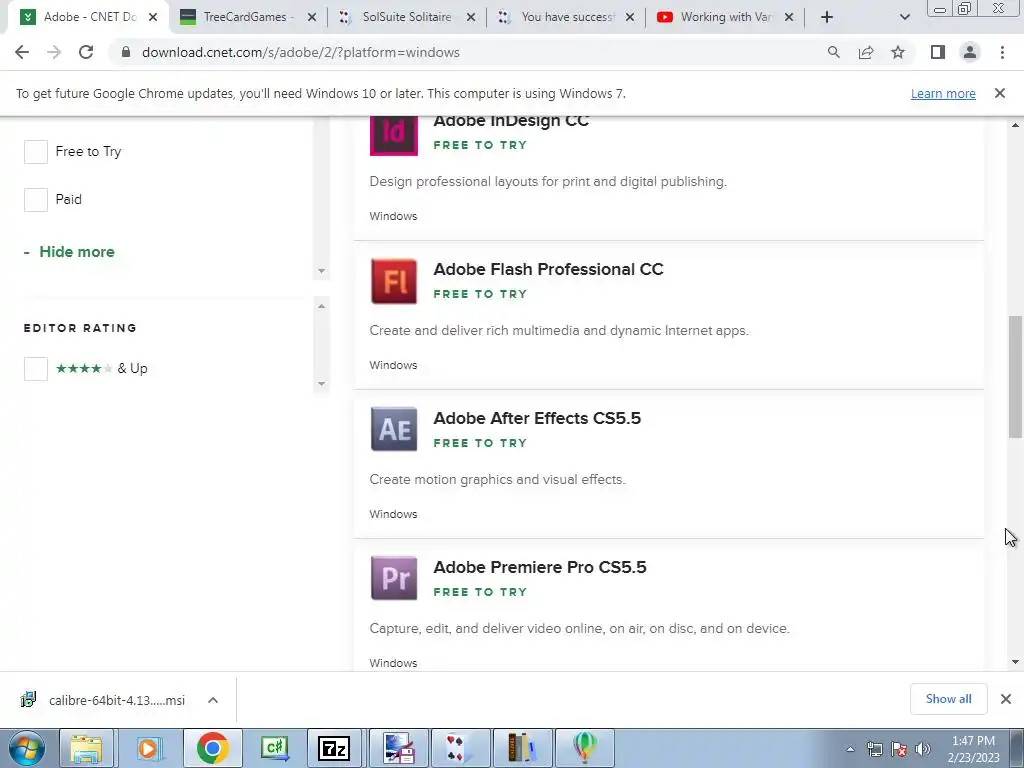The height and width of the screenshot is (768, 1024).
Task: Tick the Paid filter checkbox
Action: click(36, 199)
